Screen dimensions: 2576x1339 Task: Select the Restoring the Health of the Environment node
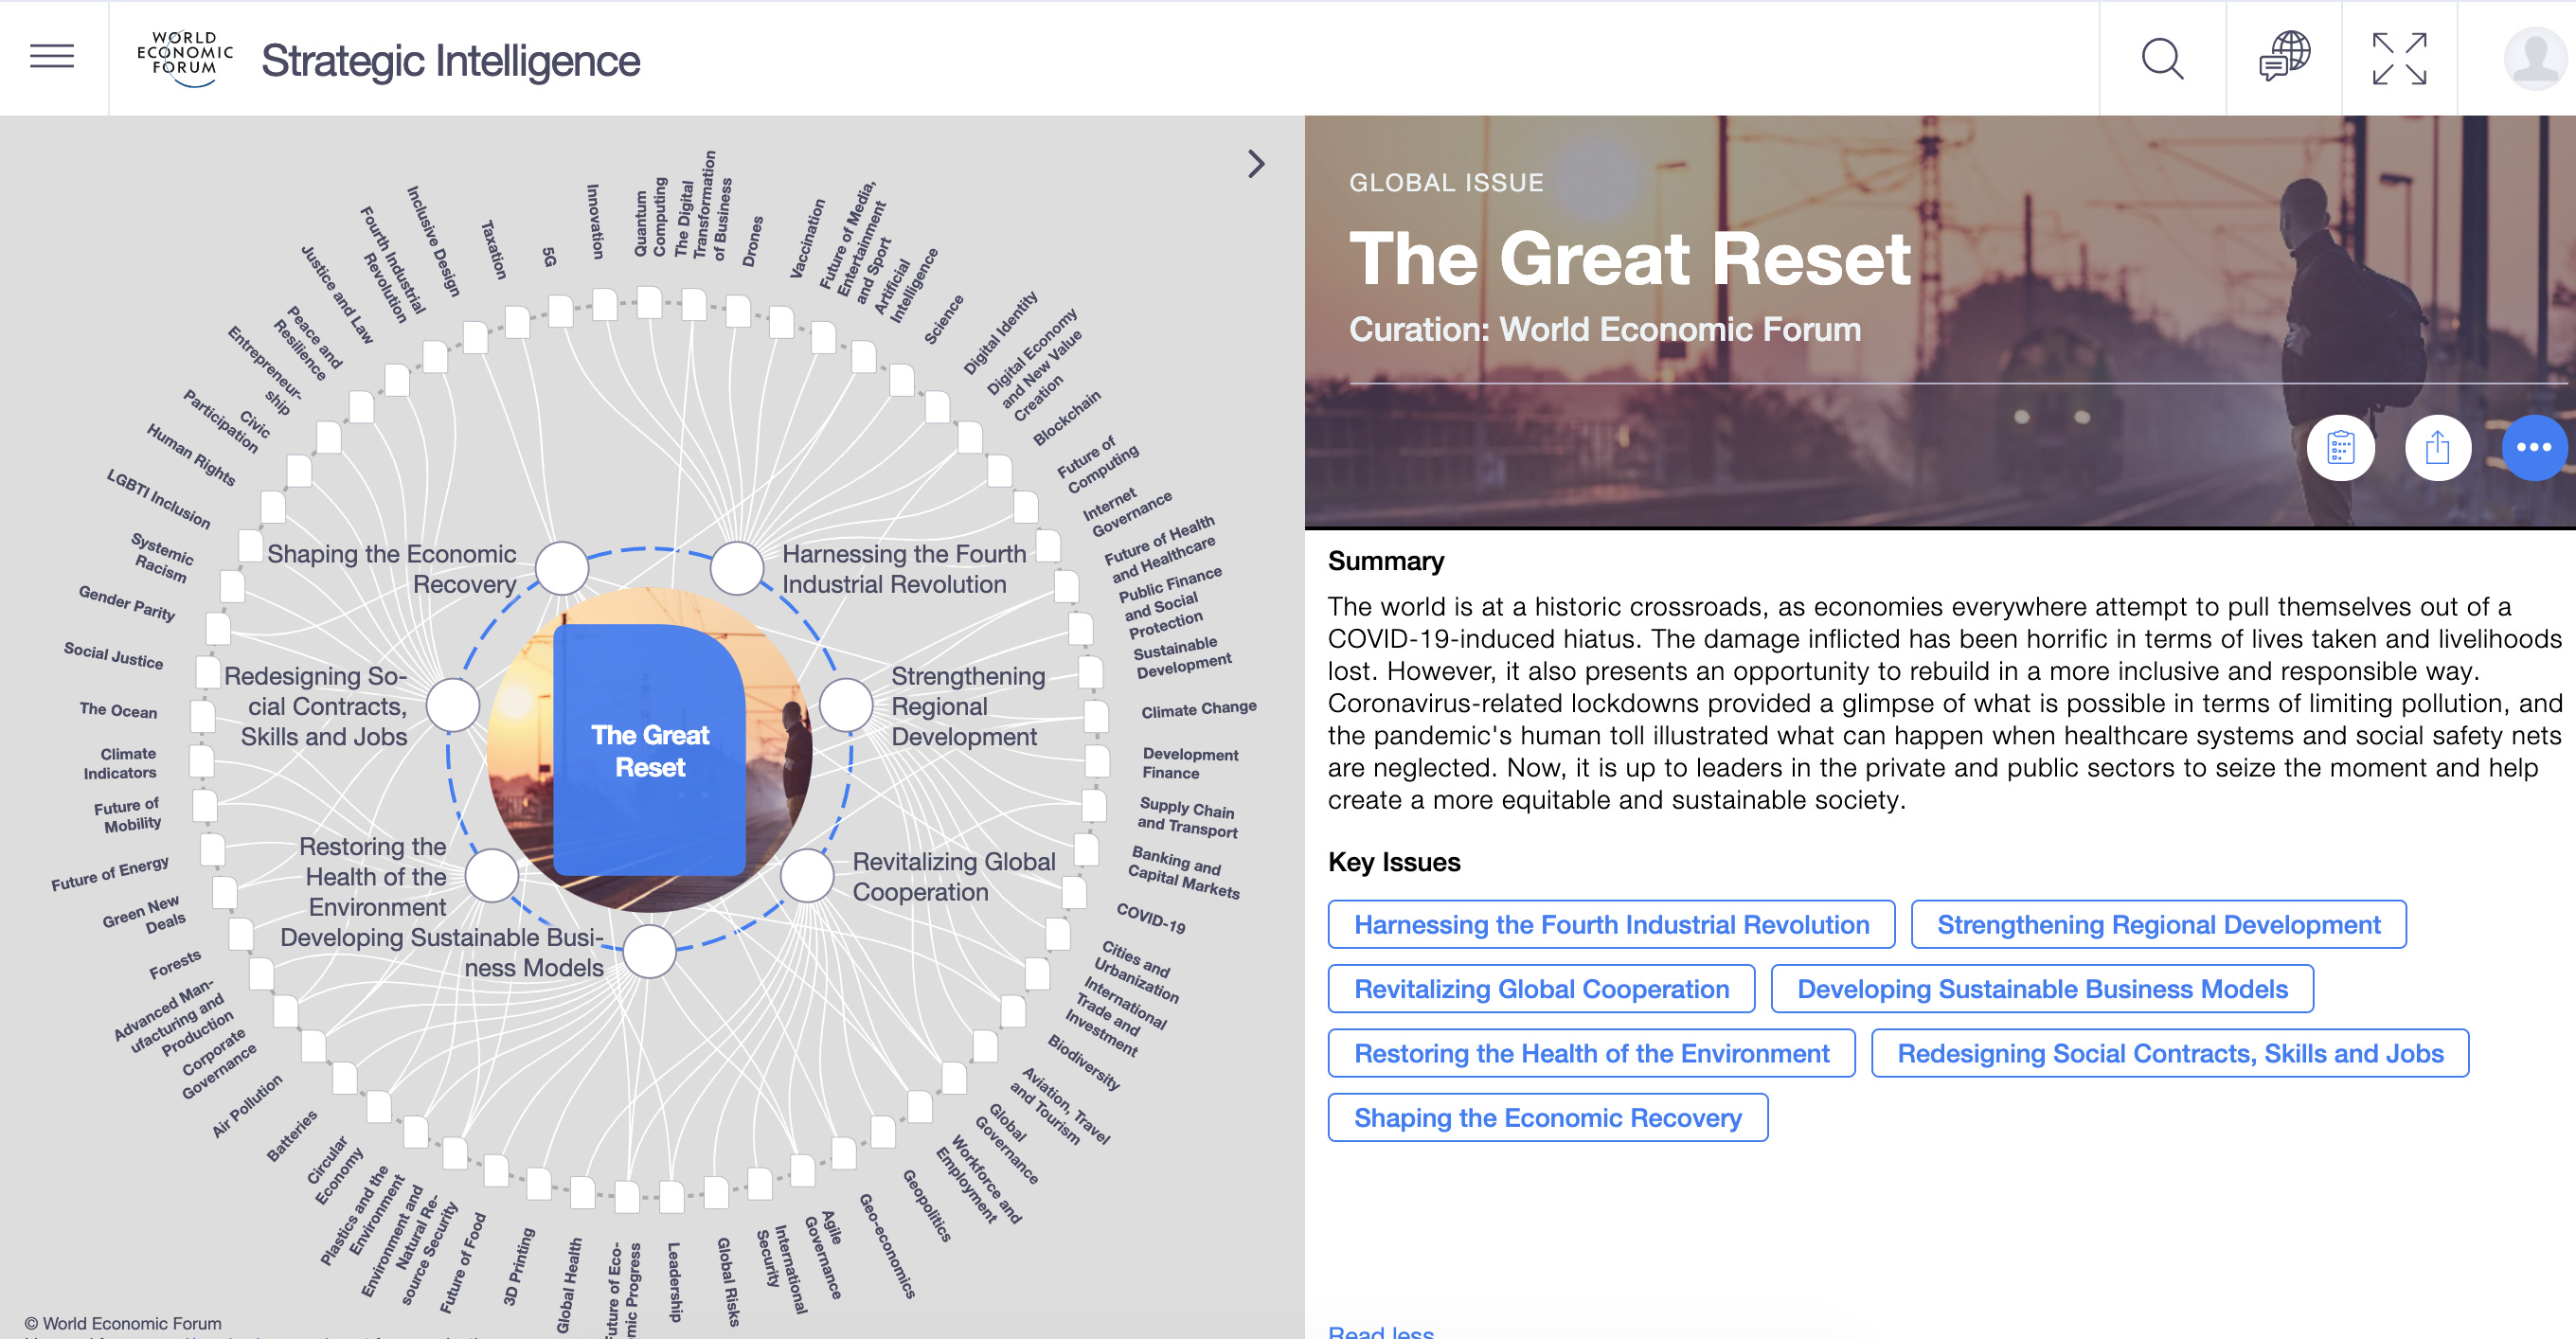[x=492, y=876]
